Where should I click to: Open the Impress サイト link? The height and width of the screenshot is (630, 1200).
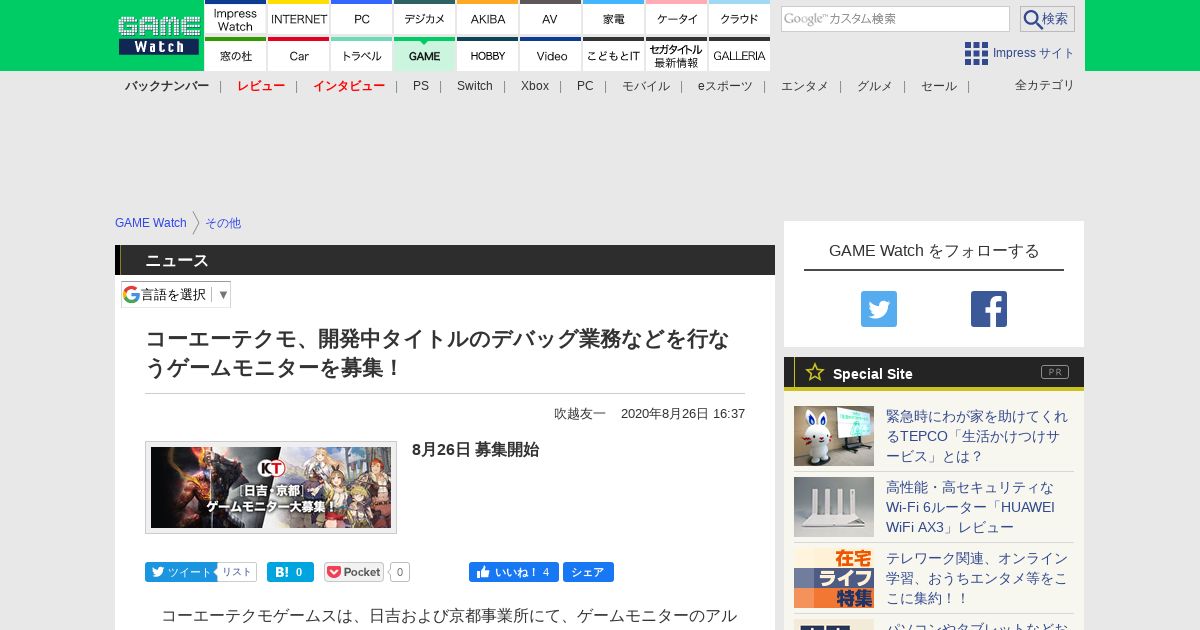[x=1033, y=53]
